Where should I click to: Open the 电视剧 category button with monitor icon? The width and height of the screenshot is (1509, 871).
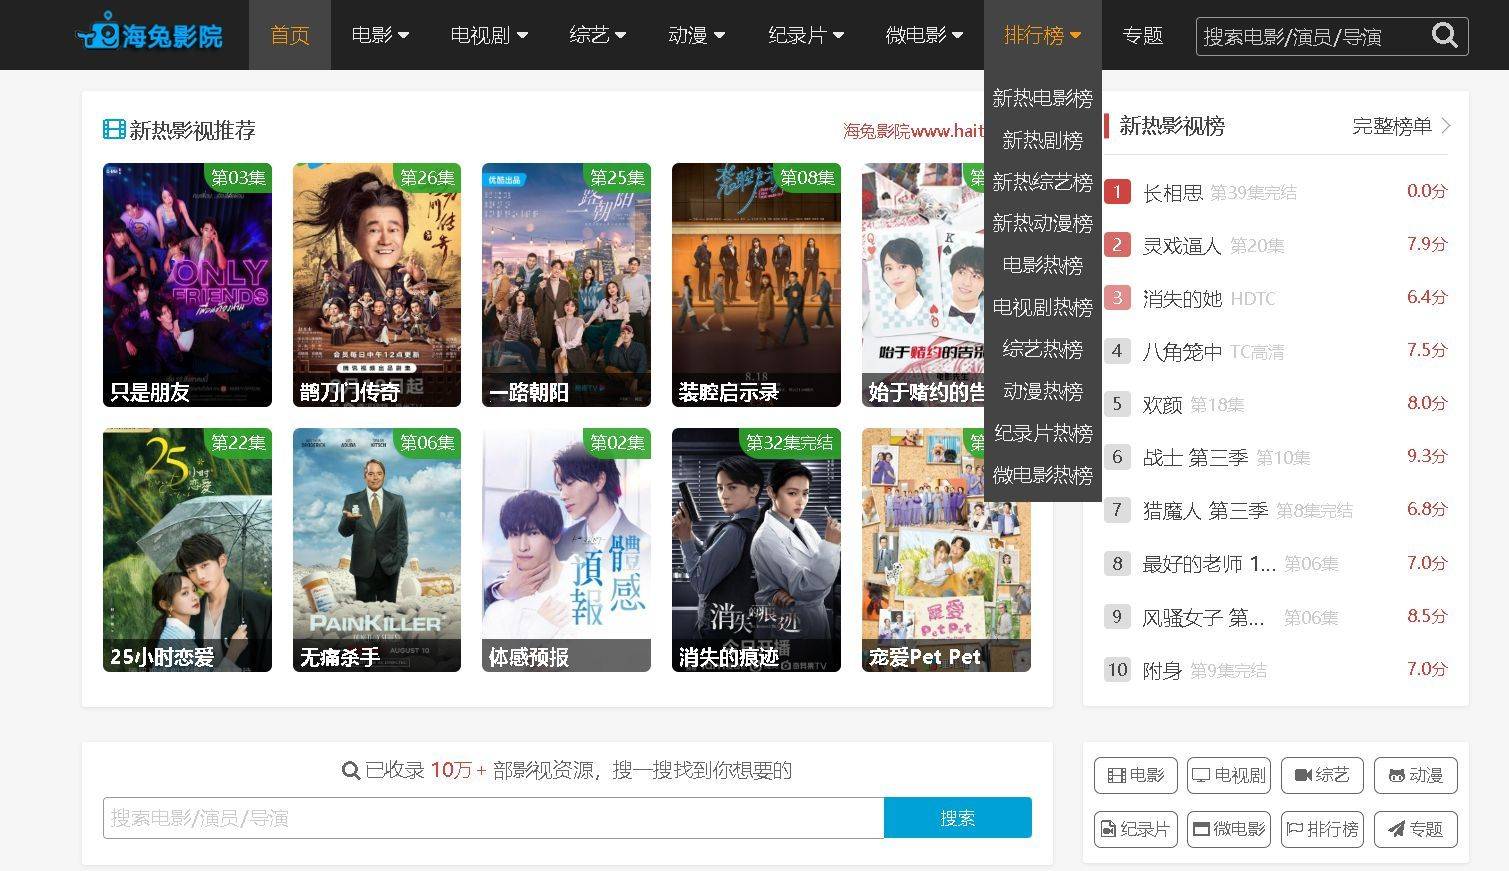(x=1229, y=775)
